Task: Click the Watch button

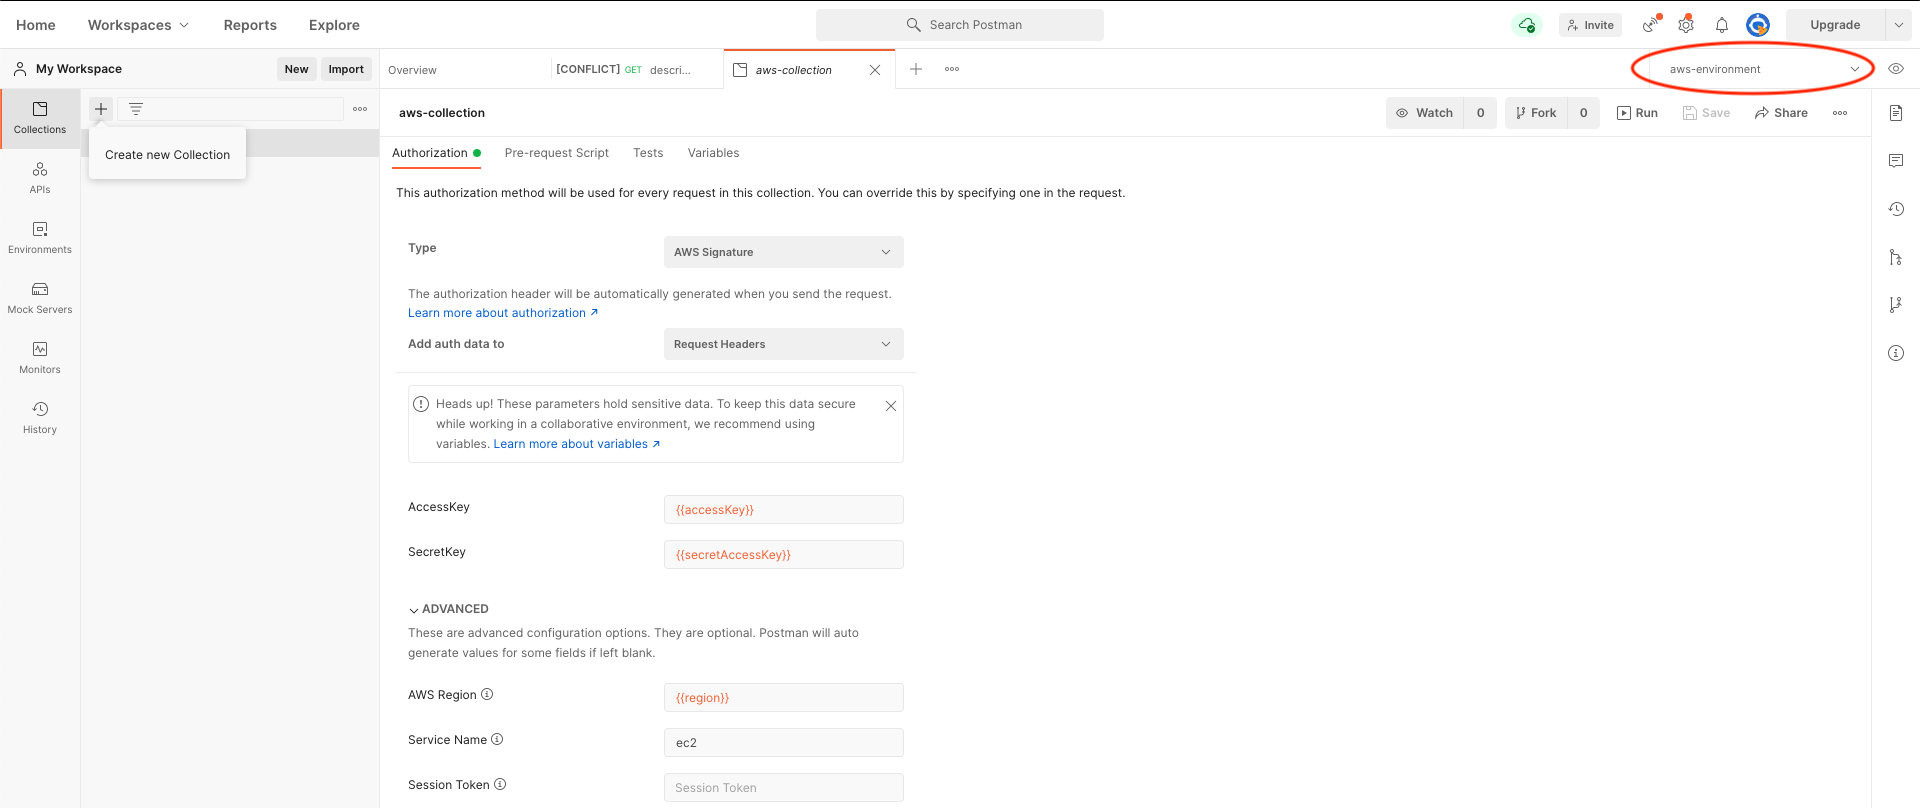Action: 1424,113
